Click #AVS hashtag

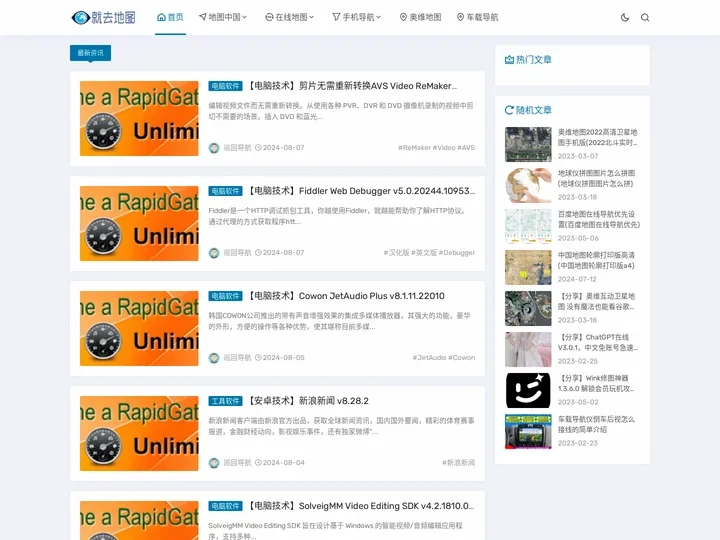pos(466,148)
